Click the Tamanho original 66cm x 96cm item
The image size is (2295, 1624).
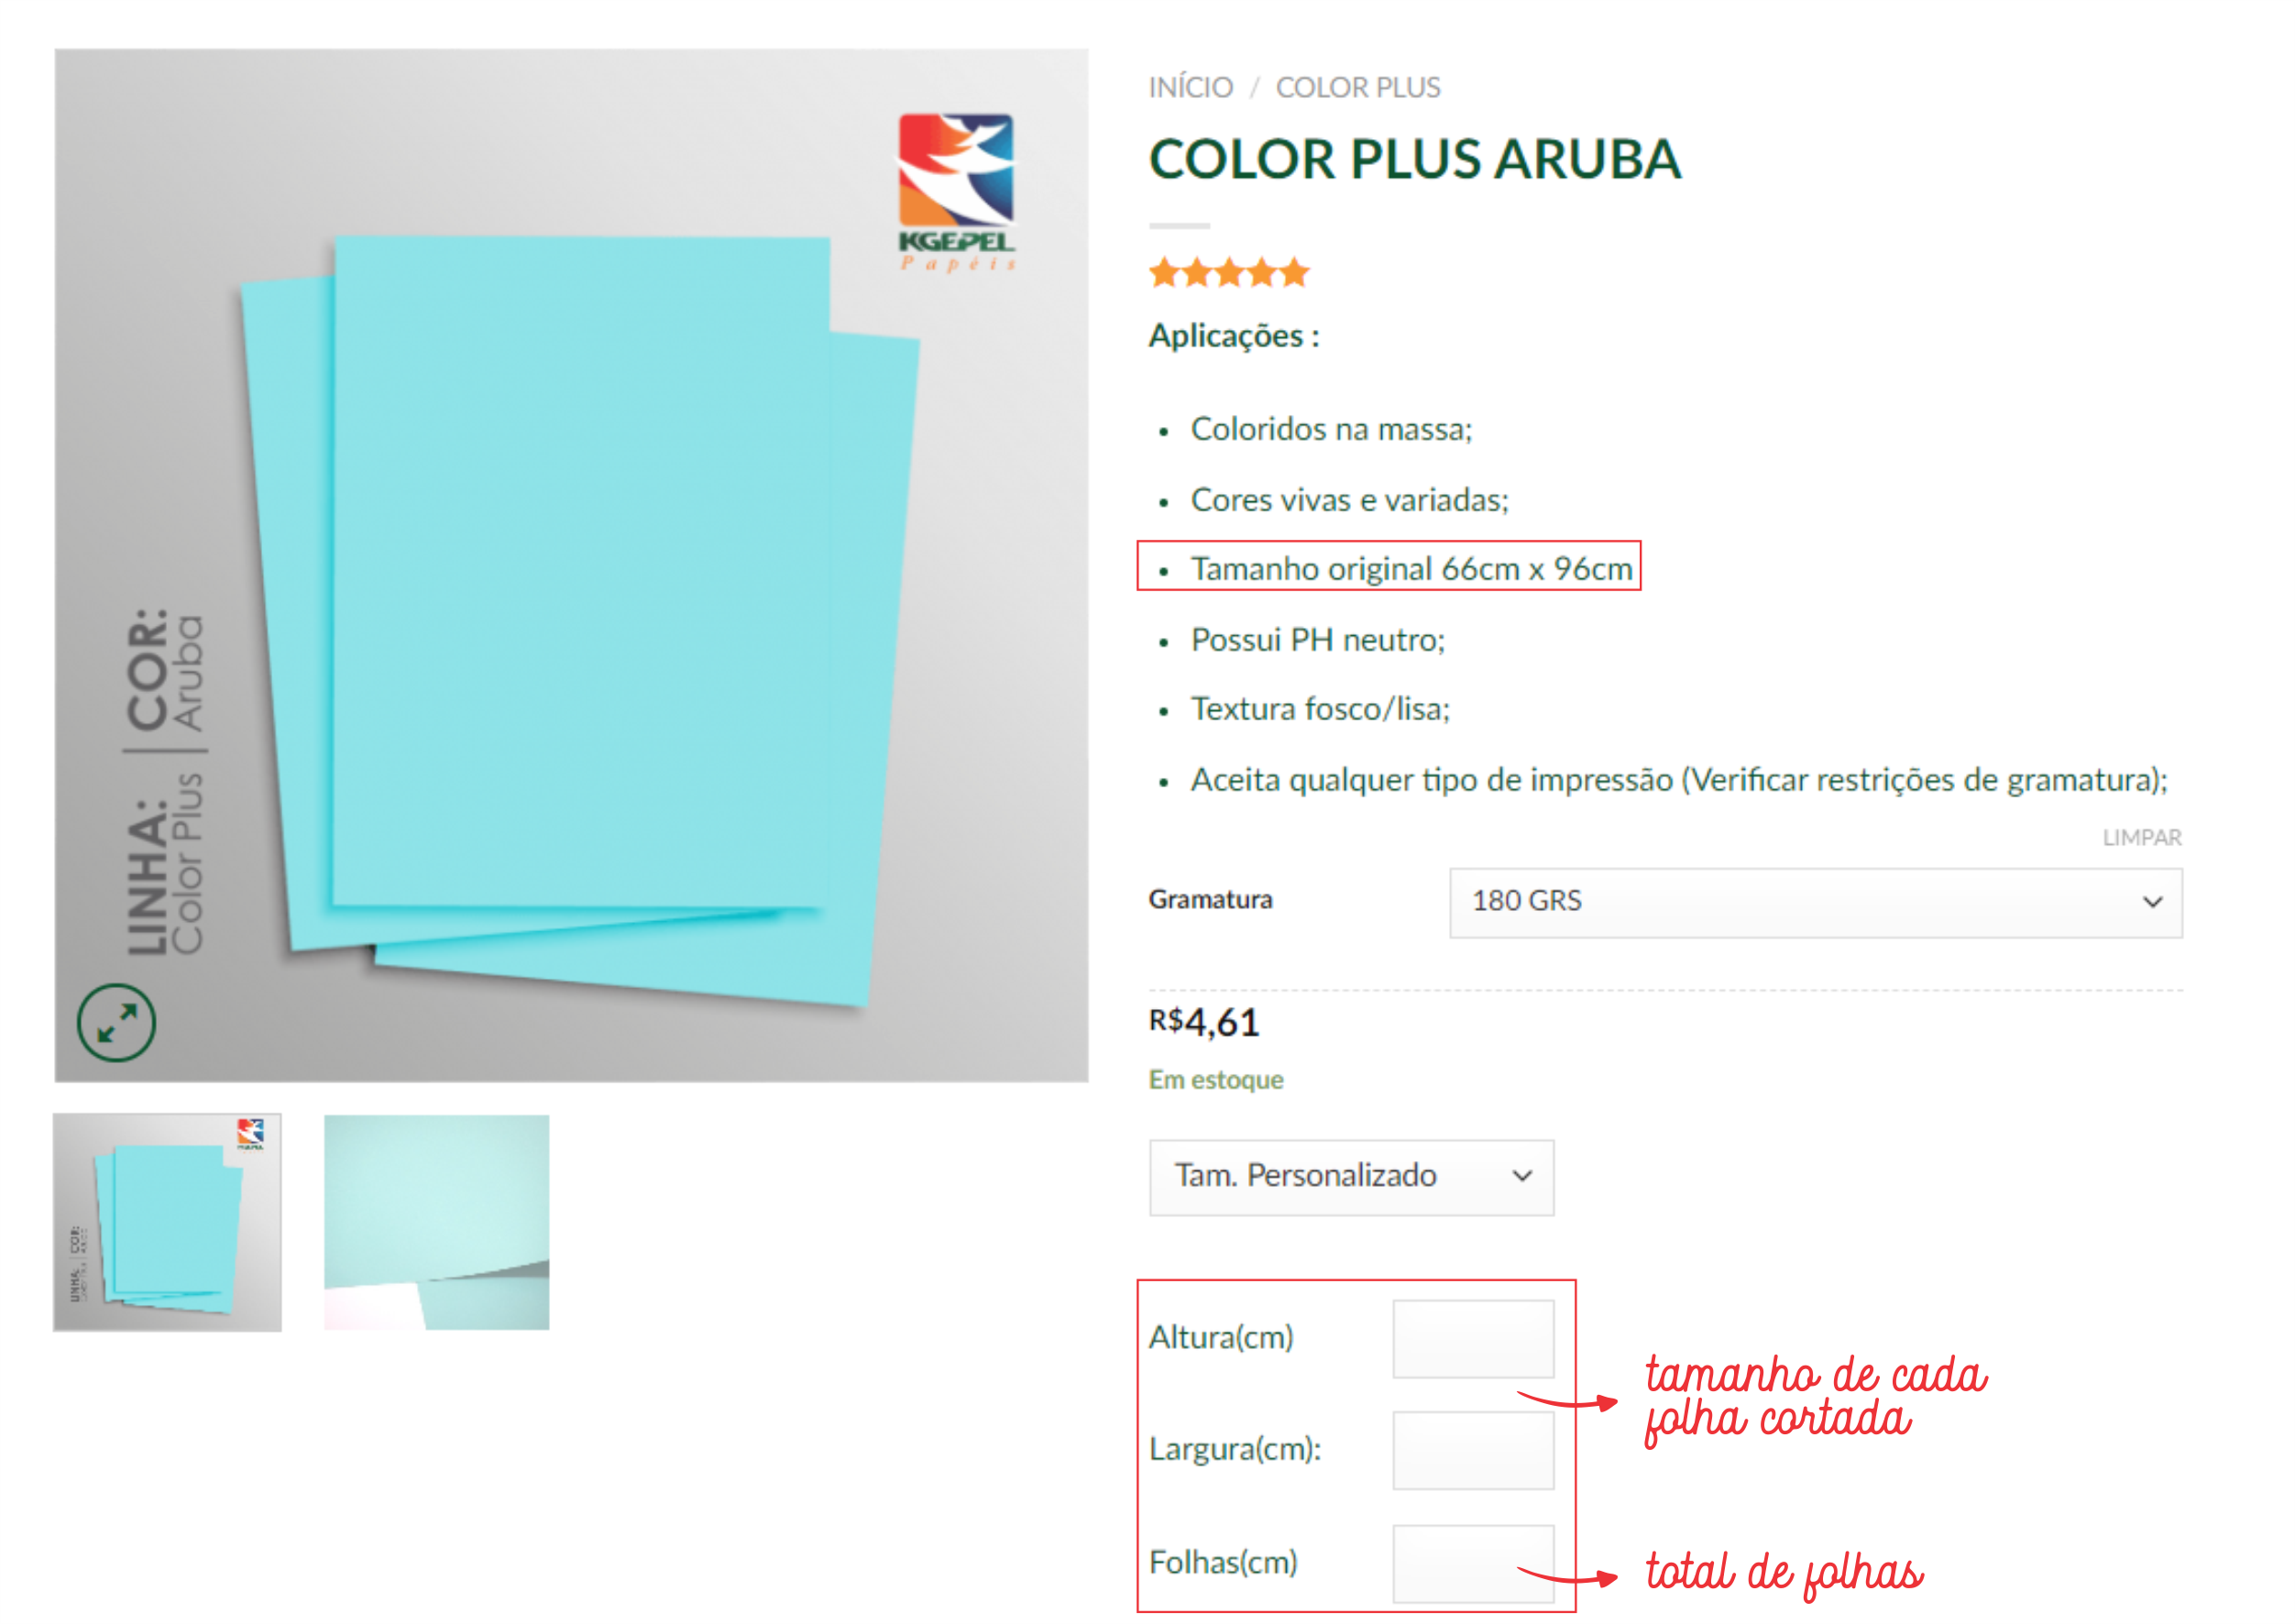coord(1410,569)
